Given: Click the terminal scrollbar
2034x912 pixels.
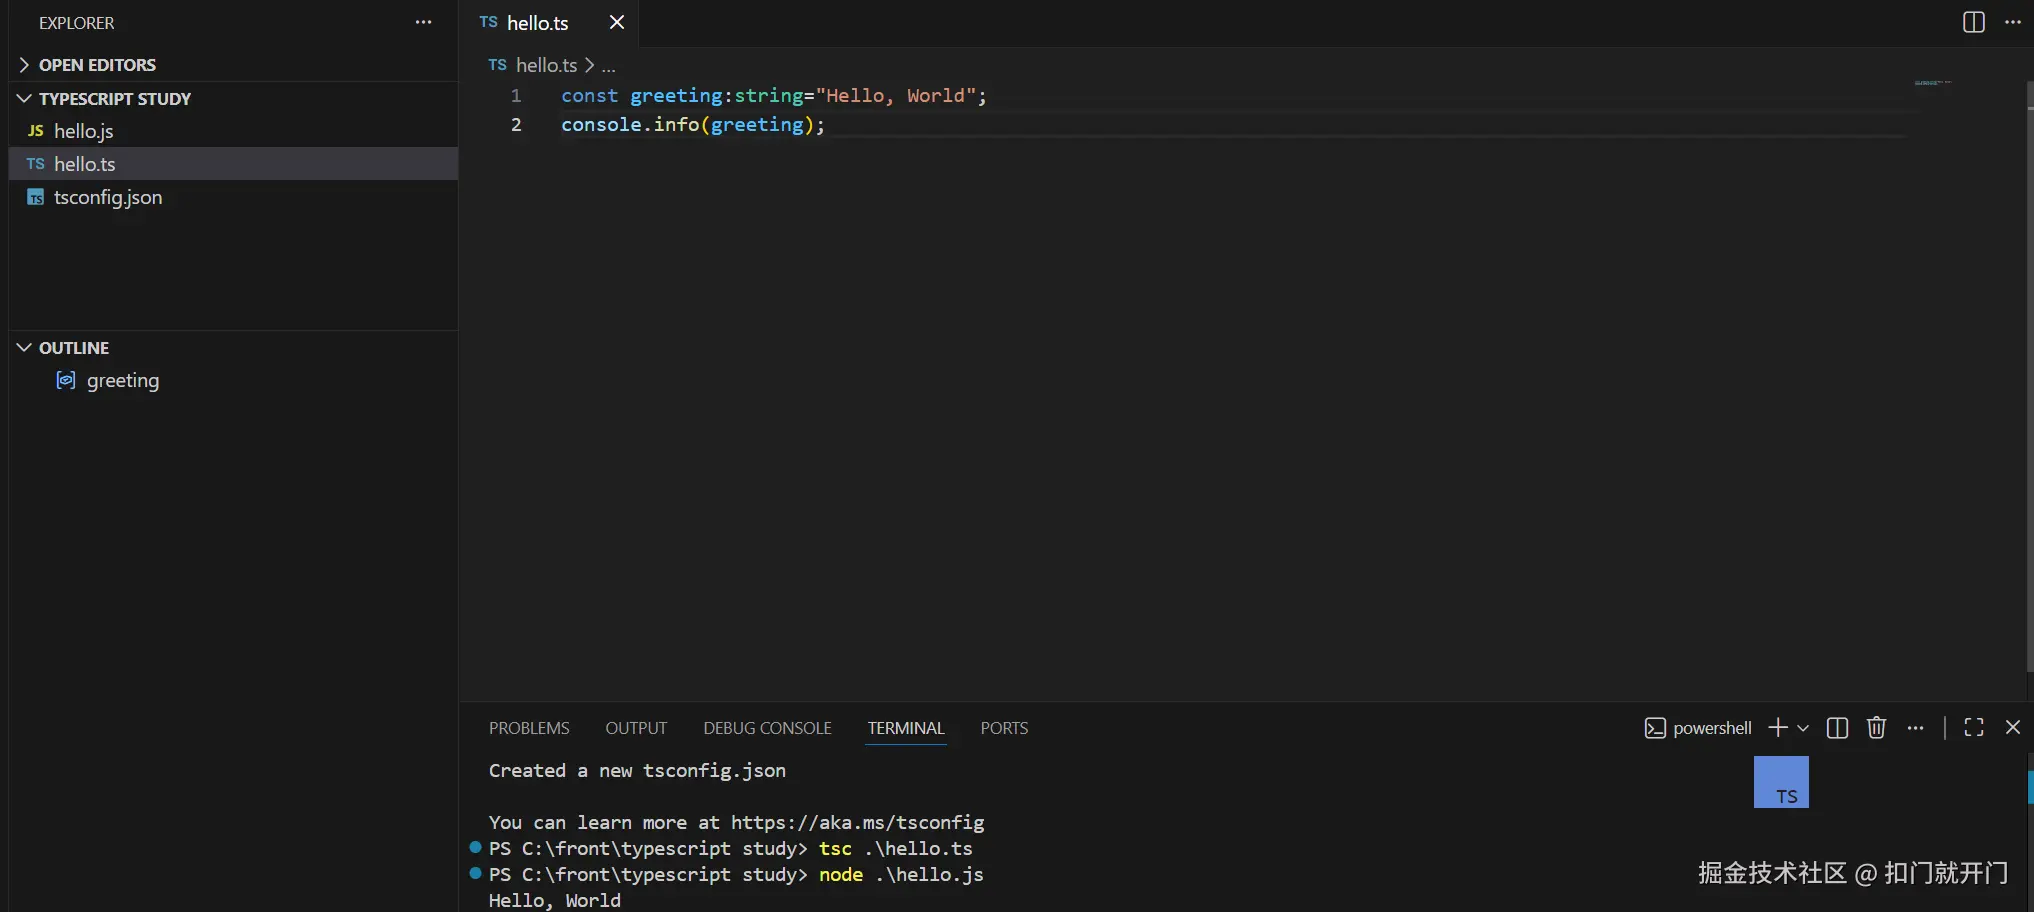Looking at the screenshot, I should point(2030,787).
